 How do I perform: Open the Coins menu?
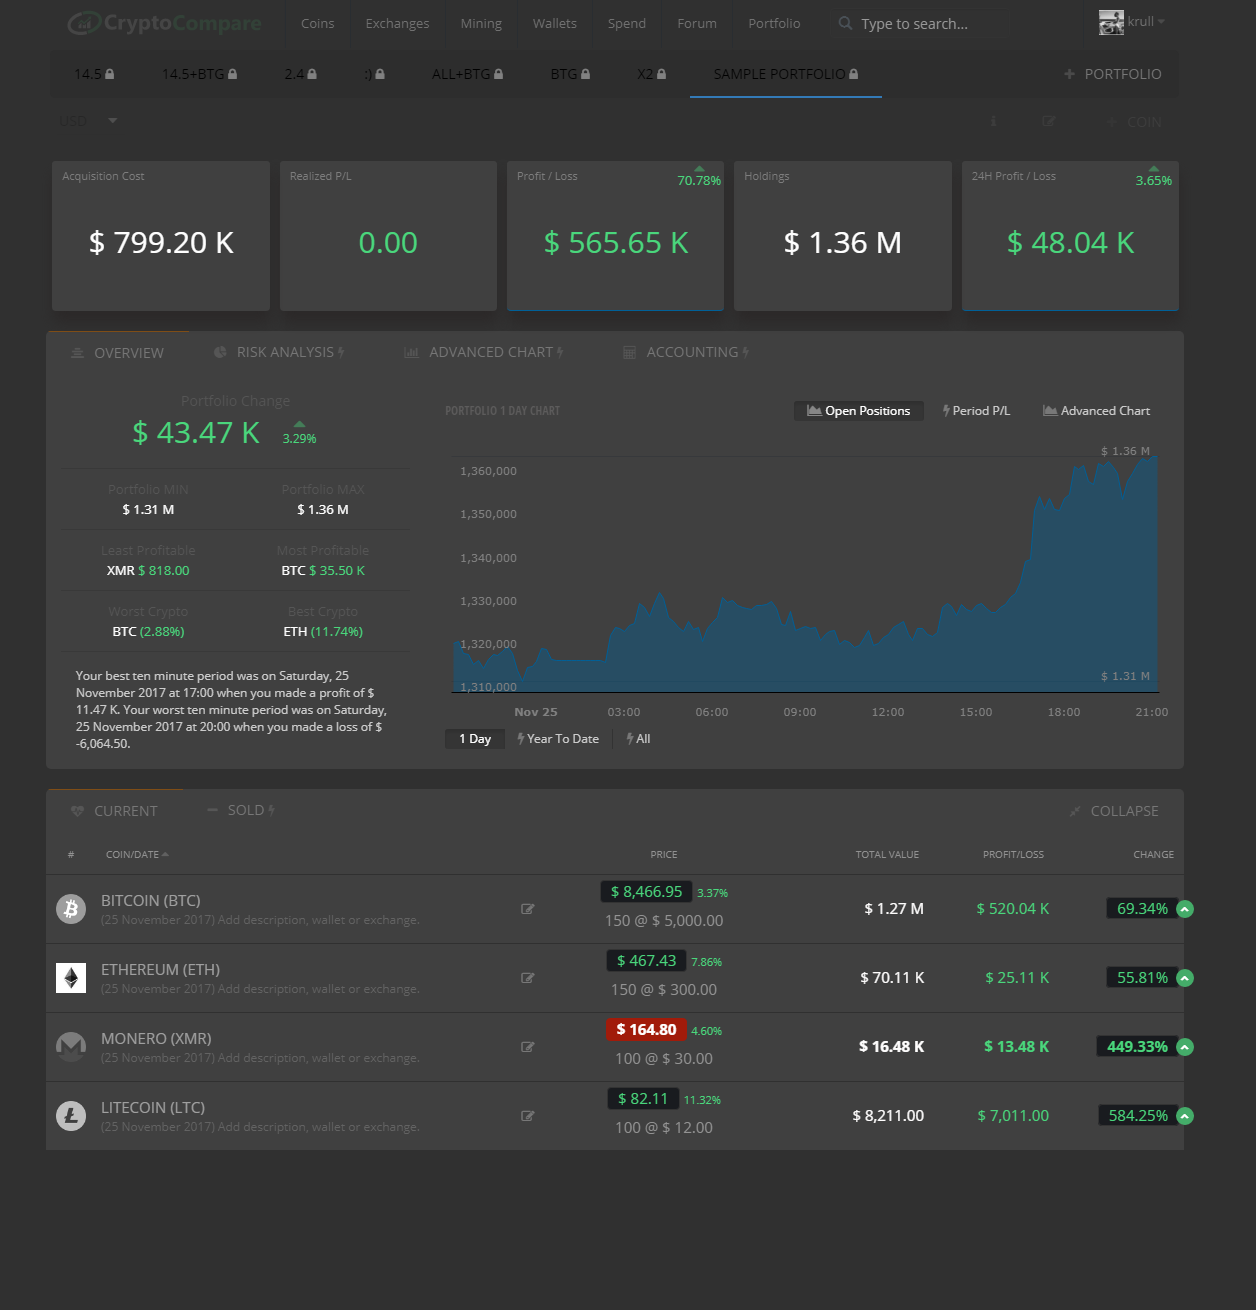(x=318, y=24)
